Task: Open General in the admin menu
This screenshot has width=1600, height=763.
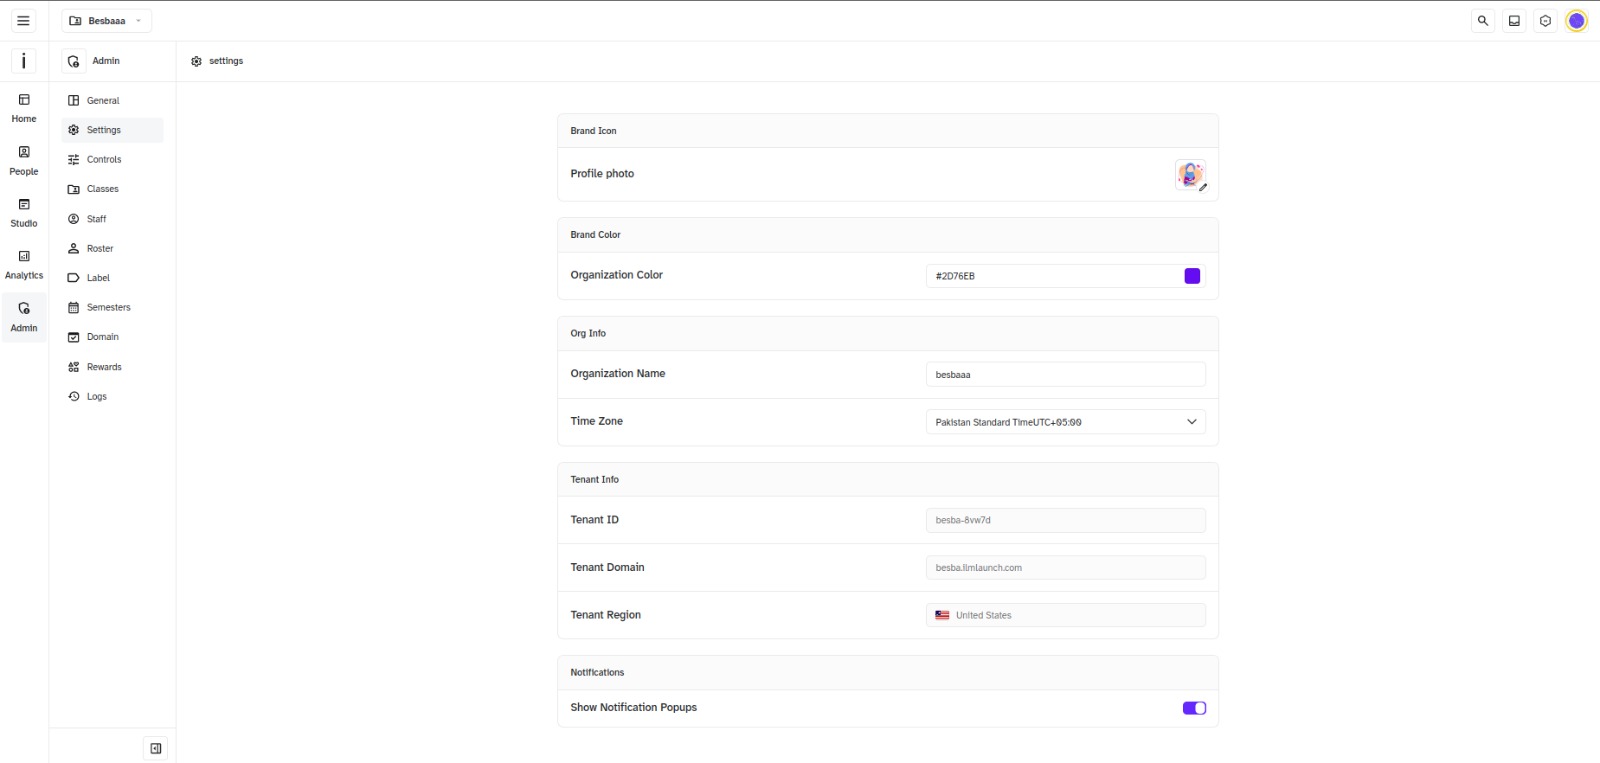Action: click(112, 101)
